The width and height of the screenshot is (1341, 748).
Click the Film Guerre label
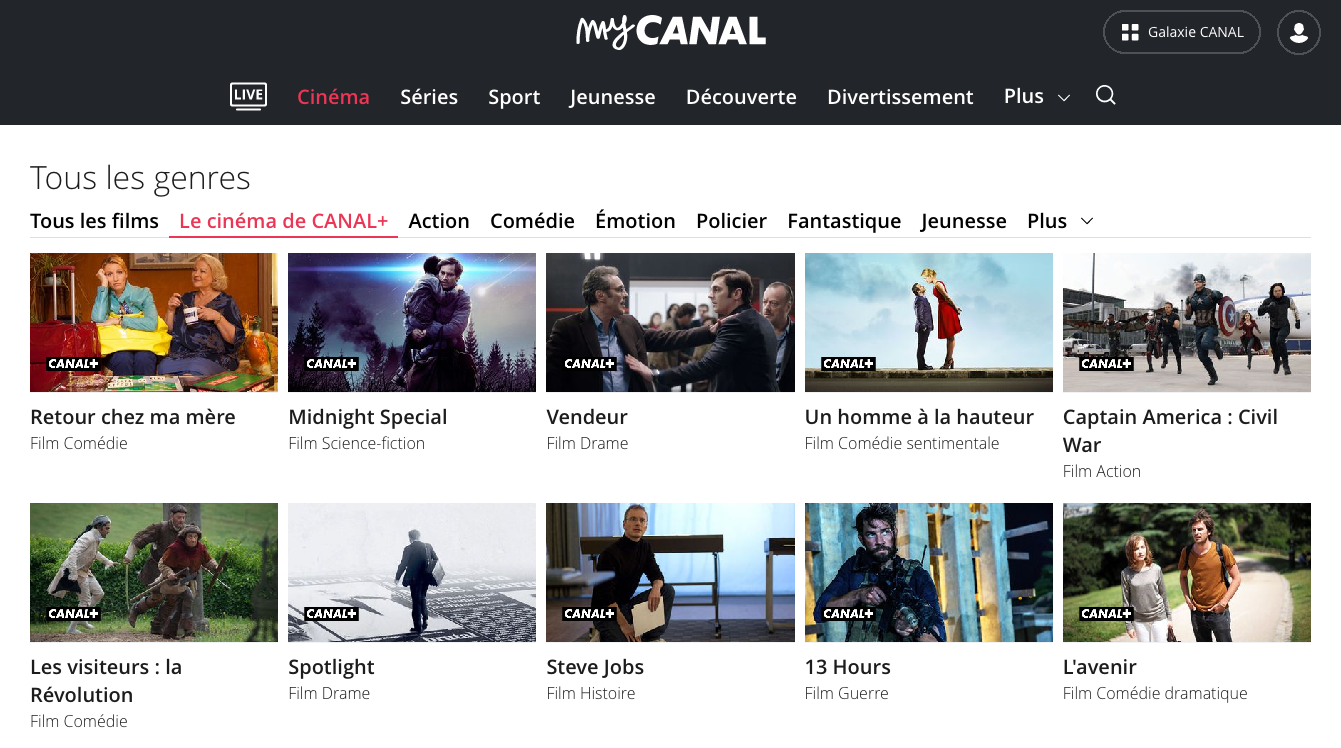(847, 693)
